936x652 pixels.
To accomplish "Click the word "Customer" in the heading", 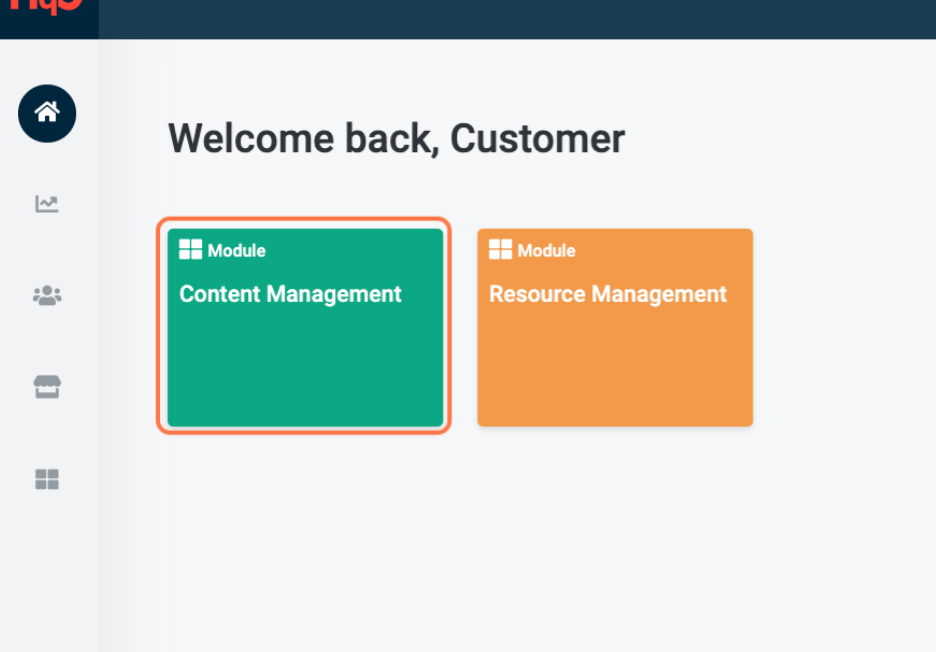I will point(538,138).
